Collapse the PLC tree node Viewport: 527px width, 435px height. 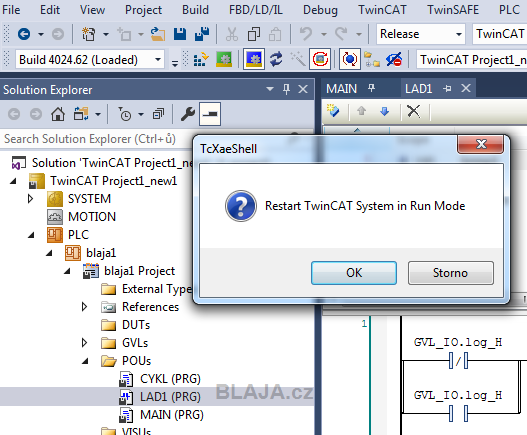point(31,235)
